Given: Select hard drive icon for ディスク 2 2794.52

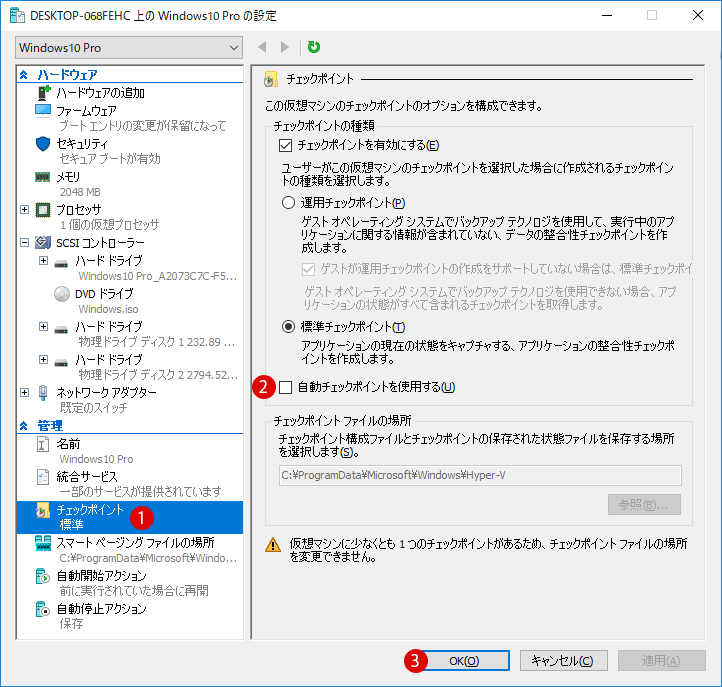Looking at the screenshot, I should [x=61, y=363].
